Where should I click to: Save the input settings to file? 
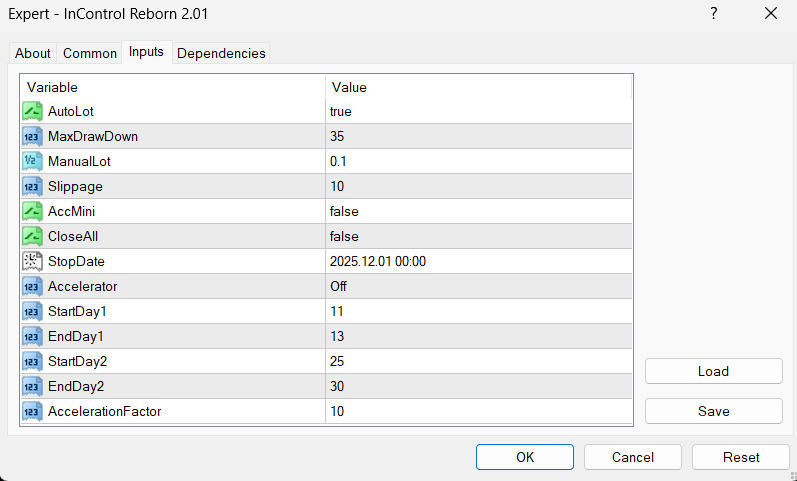pyautogui.click(x=713, y=411)
